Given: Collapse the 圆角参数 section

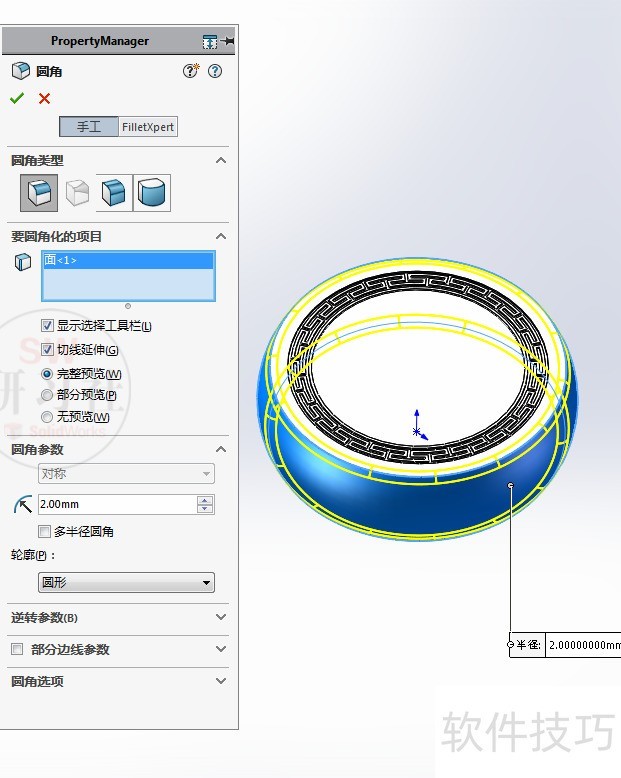Looking at the screenshot, I should point(221,450).
